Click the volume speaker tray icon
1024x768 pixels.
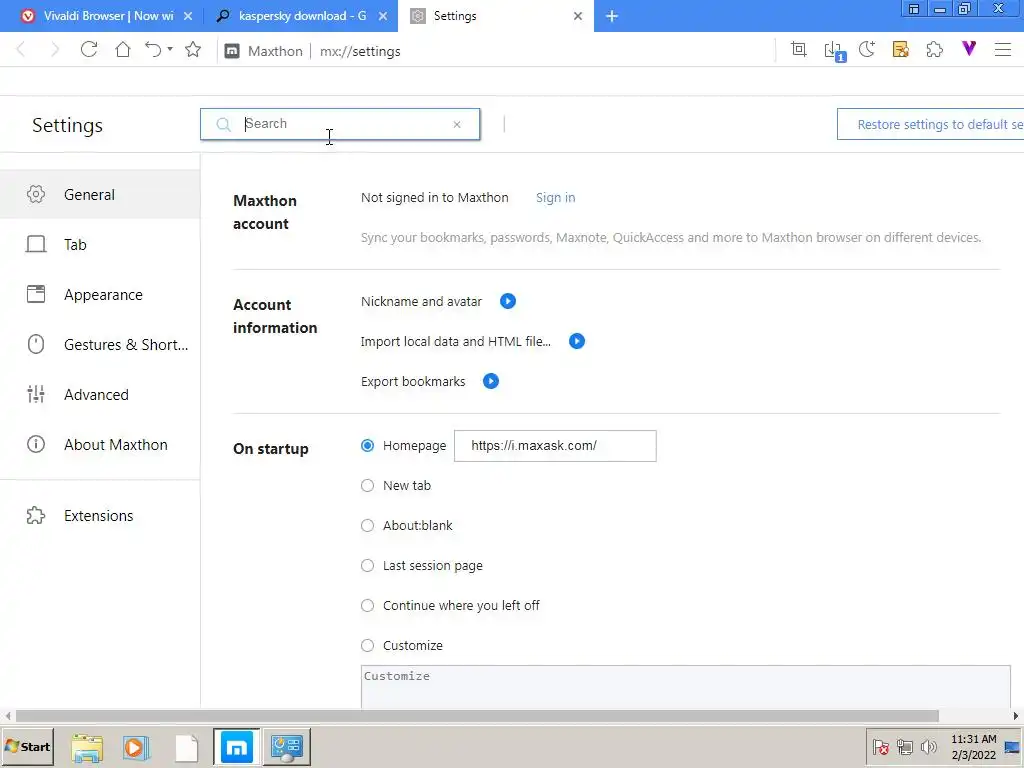(x=928, y=746)
